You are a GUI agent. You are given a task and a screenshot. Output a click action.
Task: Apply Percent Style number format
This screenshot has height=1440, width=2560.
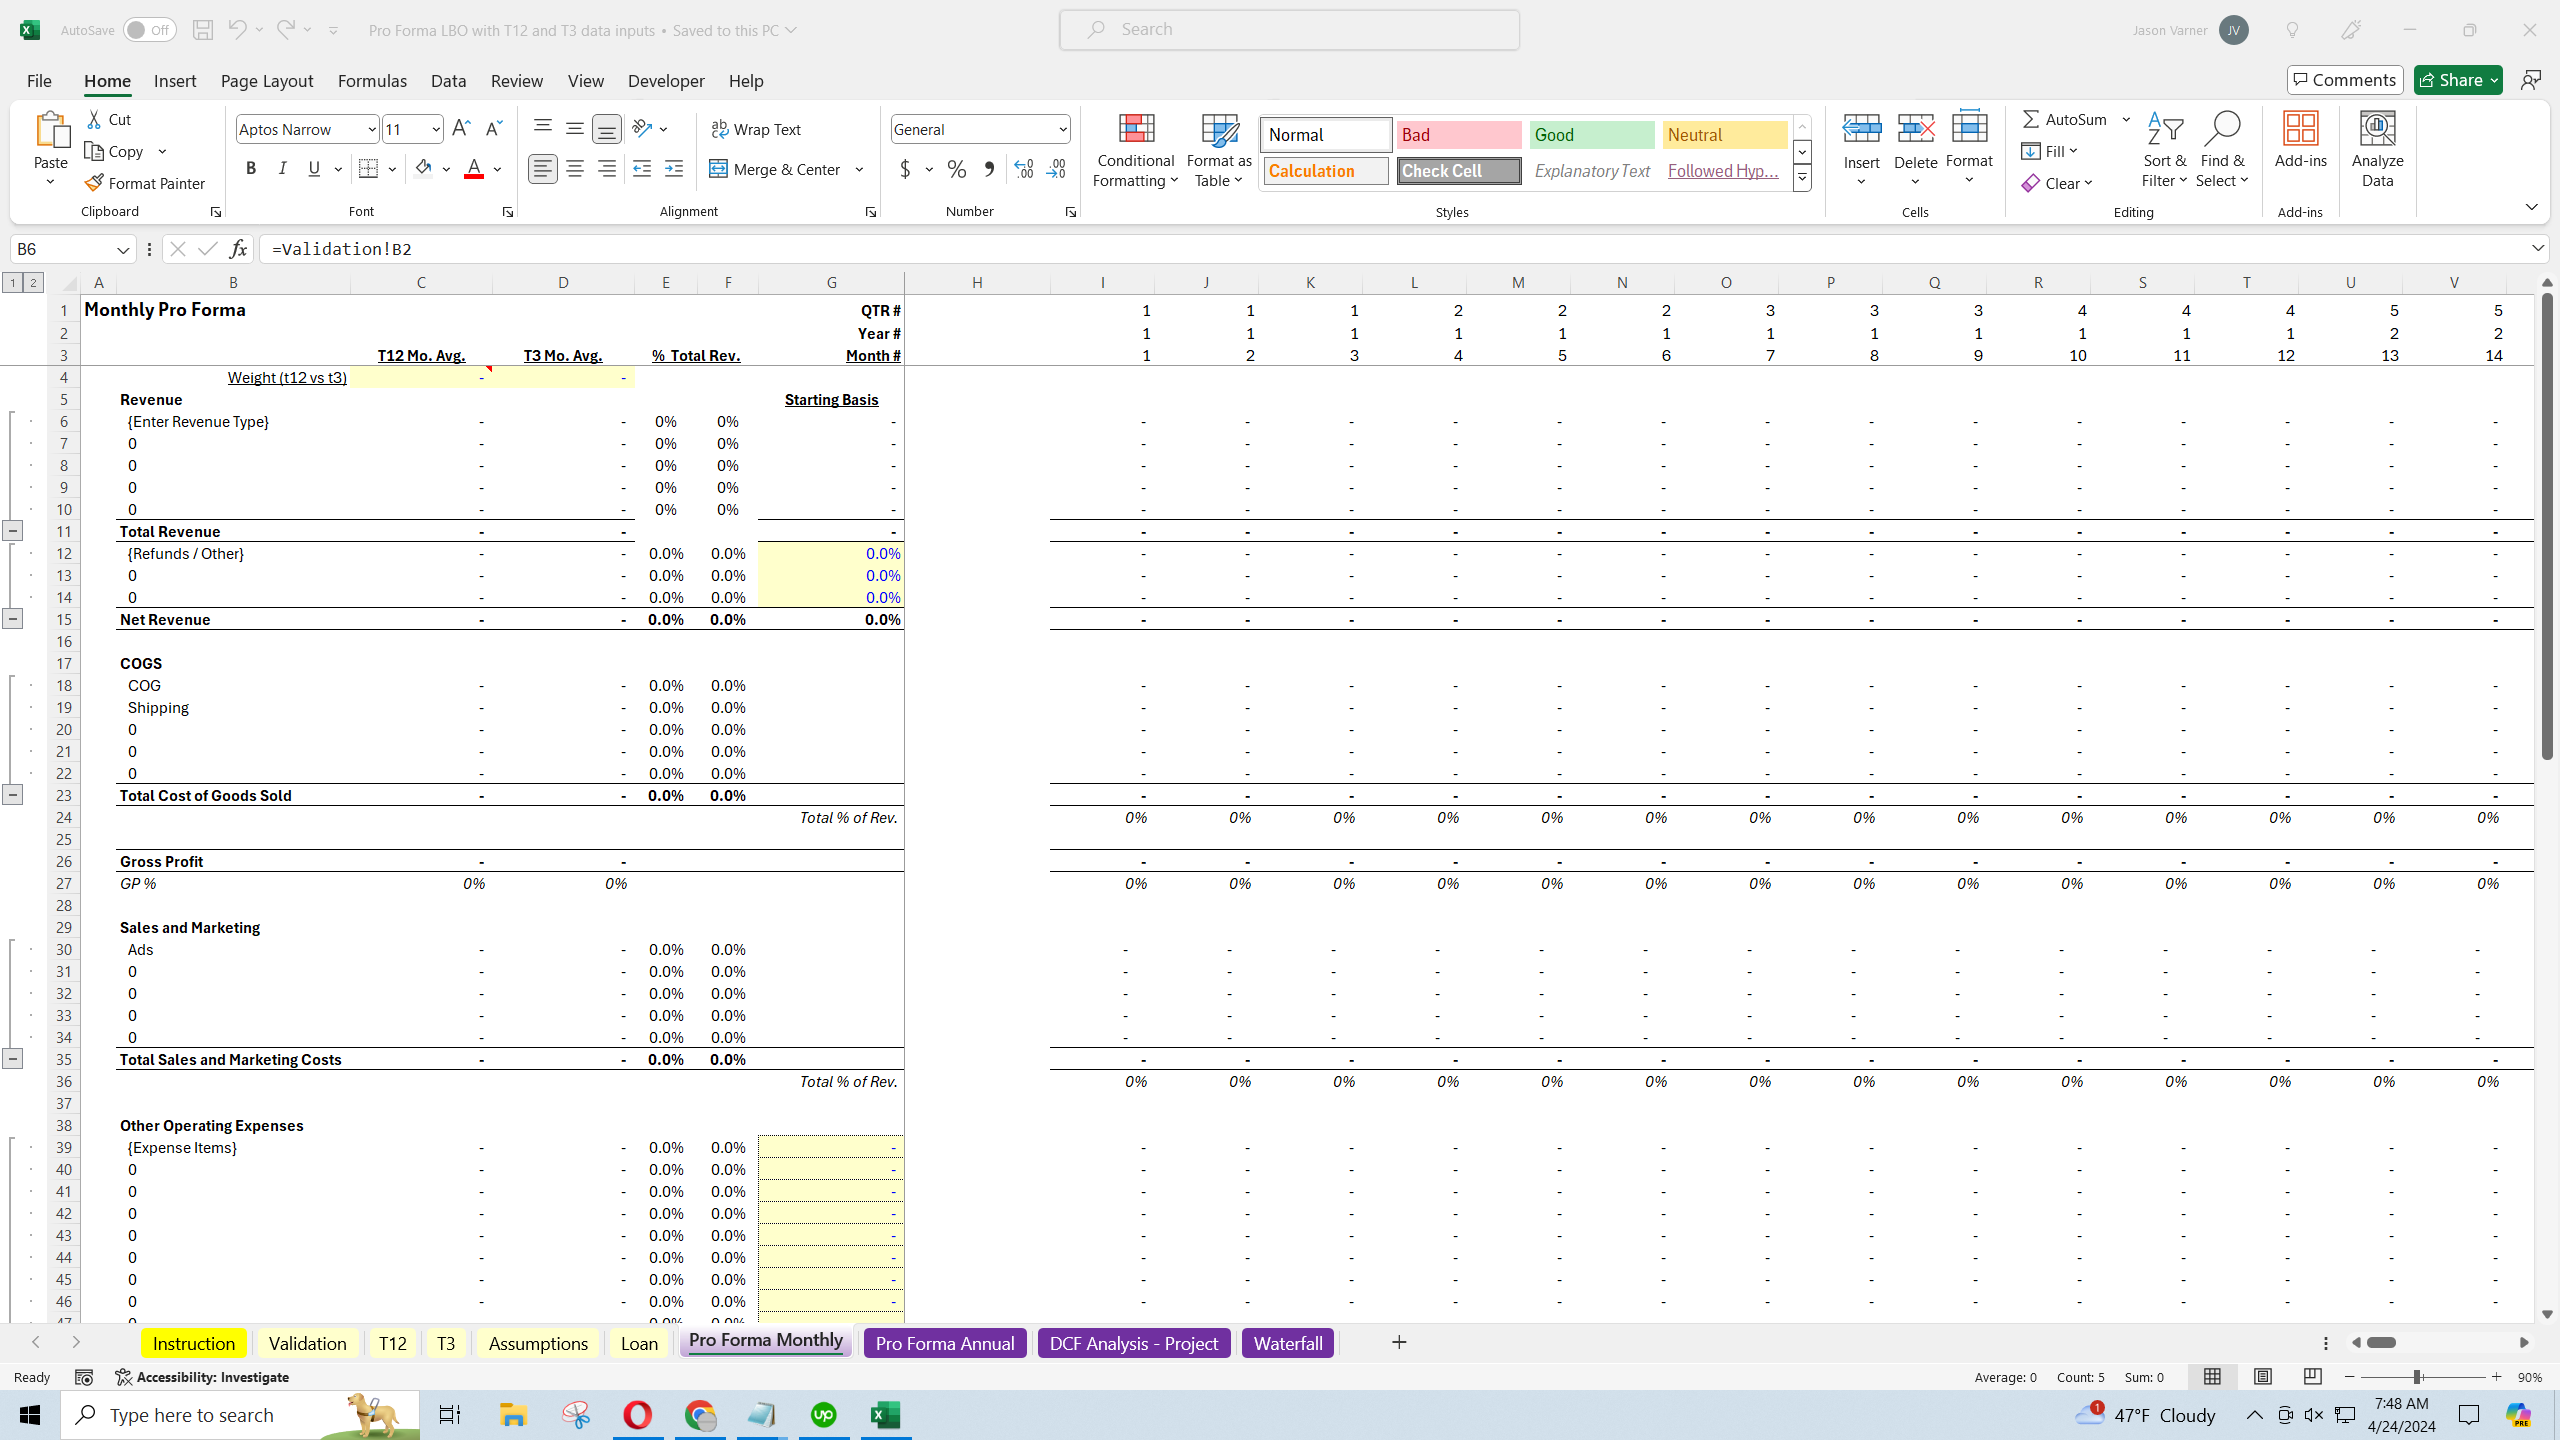956,169
